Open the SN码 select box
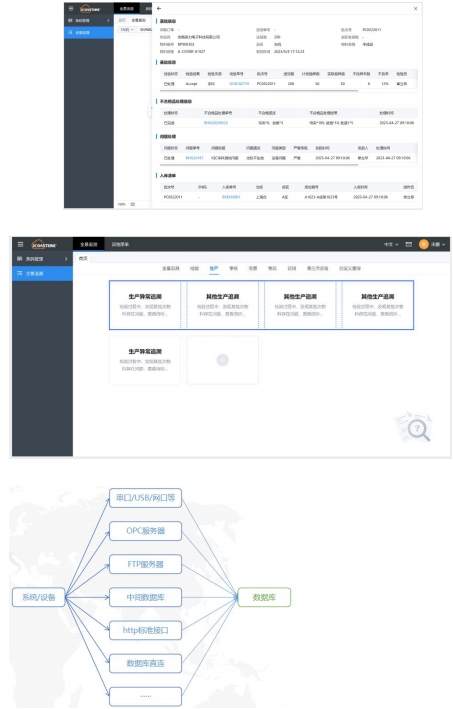 pyautogui.click(x=127, y=29)
